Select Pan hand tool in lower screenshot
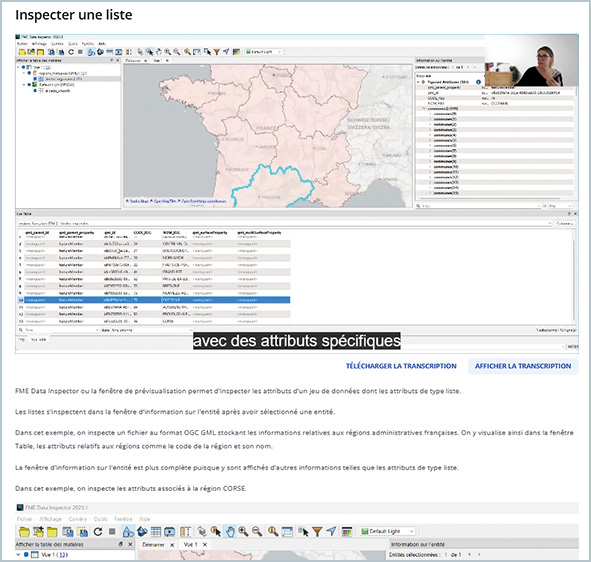Viewport: 591px width, 562px height. coord(230,532)
